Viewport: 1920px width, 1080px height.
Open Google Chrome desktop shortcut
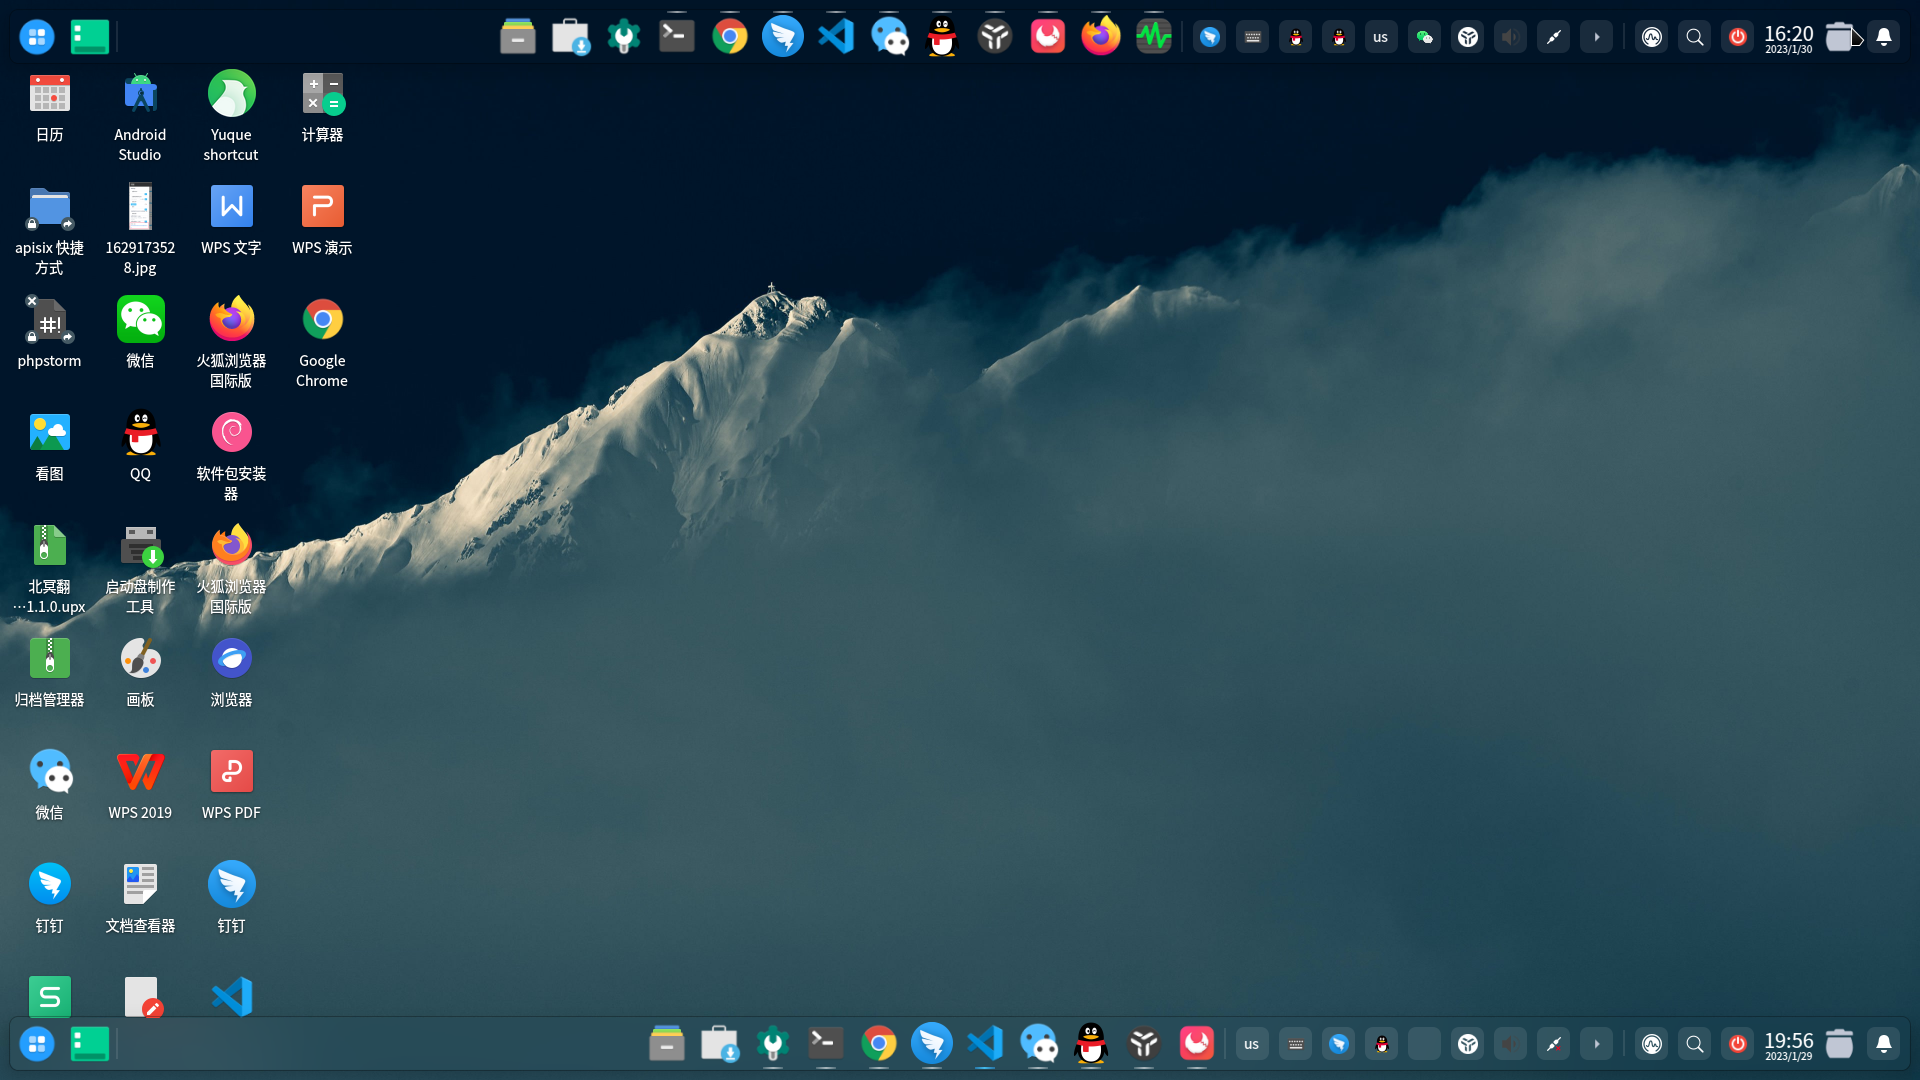(x=322, y=320)
